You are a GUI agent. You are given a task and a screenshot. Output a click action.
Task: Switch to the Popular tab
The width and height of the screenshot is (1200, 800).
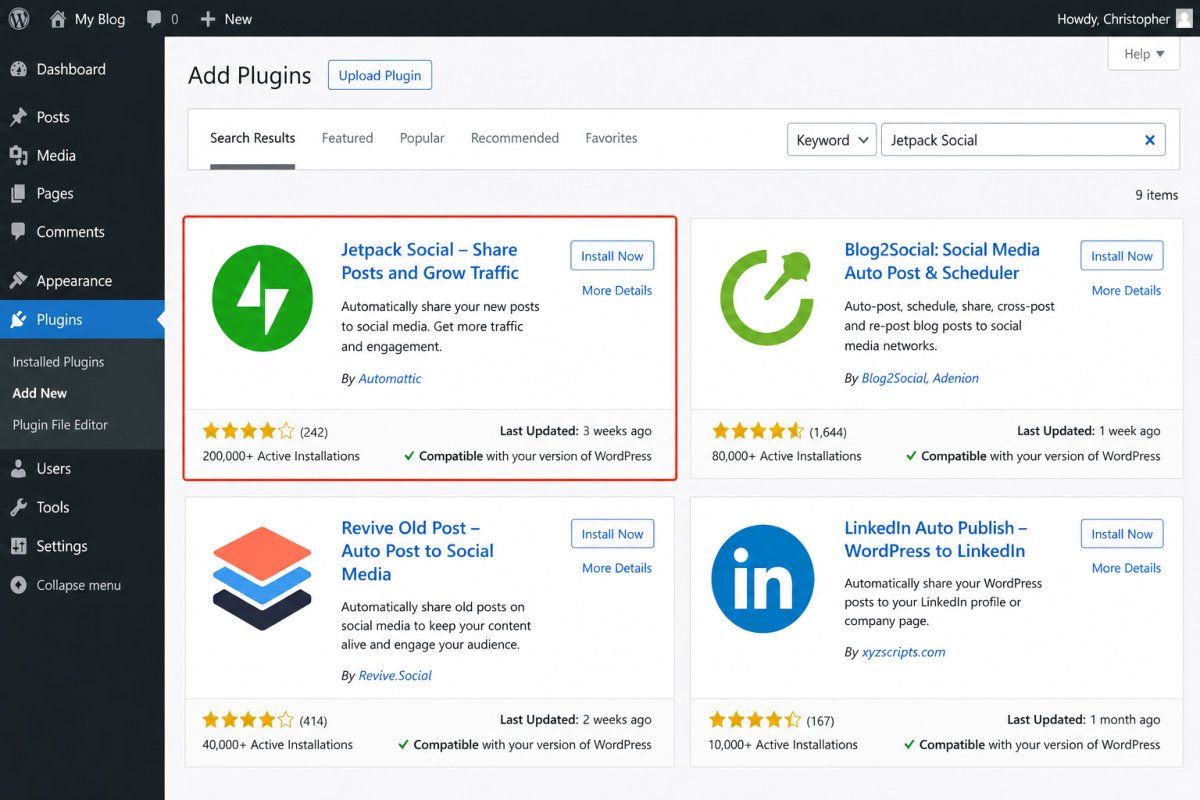coord(422,138)
